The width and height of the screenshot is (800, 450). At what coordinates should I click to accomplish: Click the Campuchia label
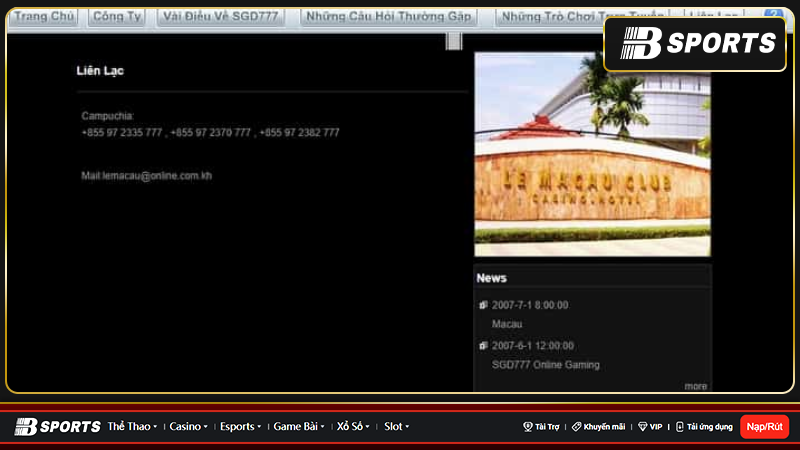click(108, 116)
